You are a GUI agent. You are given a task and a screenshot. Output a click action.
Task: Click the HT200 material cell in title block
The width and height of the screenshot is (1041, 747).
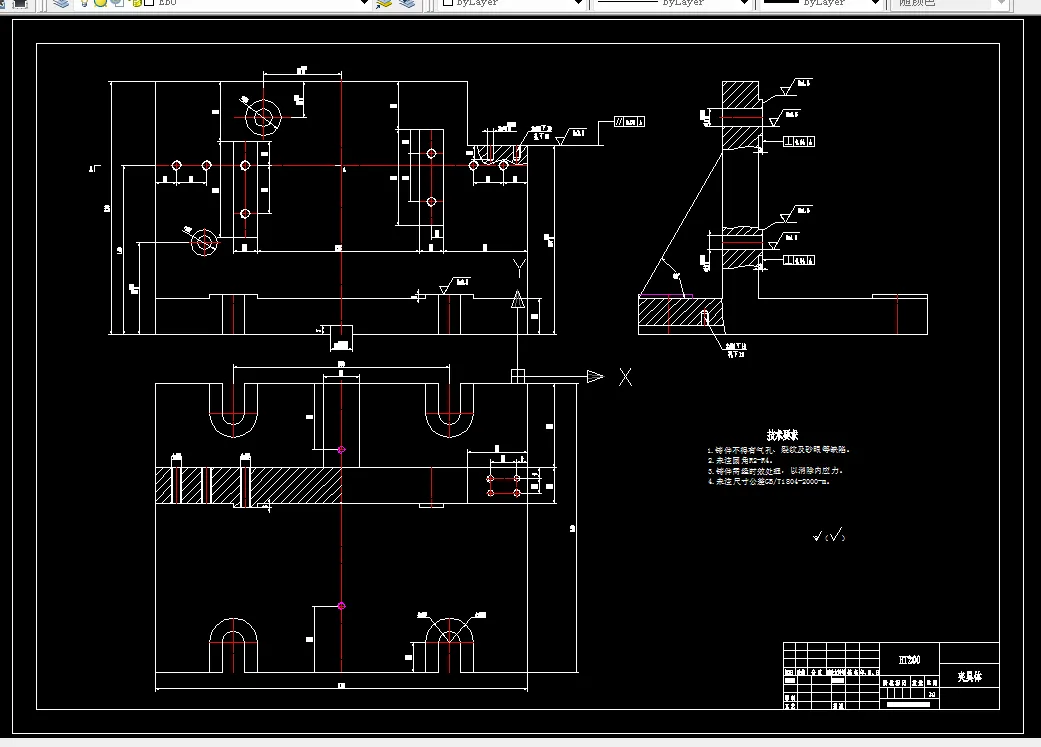(909, 659)
